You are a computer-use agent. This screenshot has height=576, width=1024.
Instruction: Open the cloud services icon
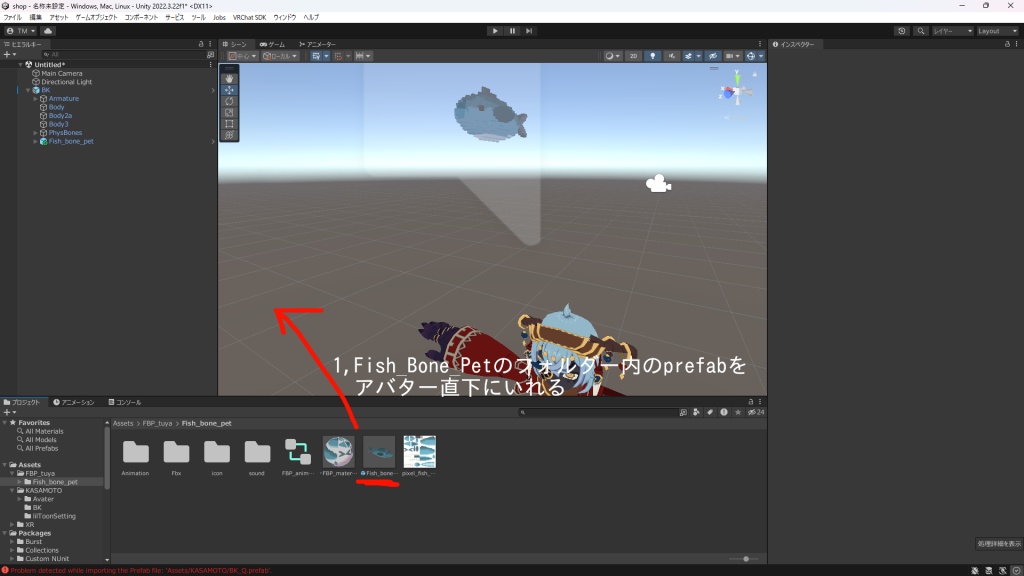(x=48, y=31)
